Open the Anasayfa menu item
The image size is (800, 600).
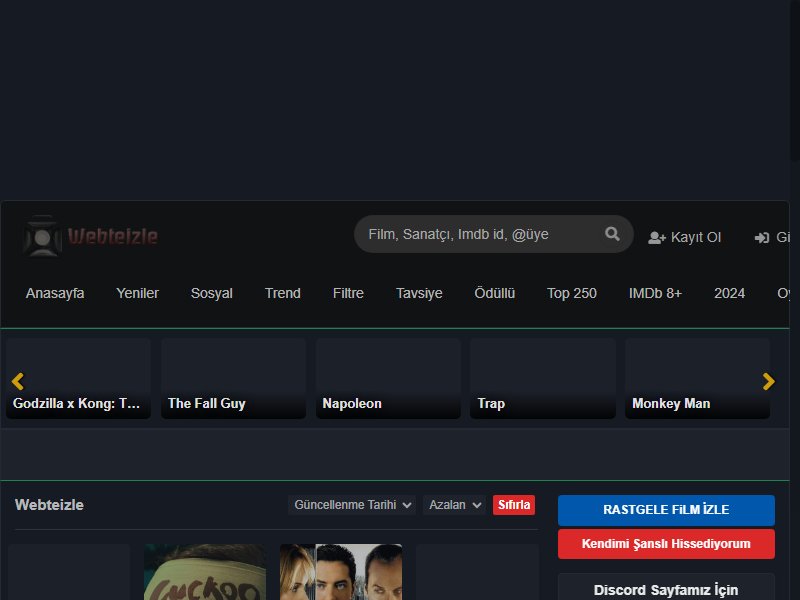click(x=55, y=293)
